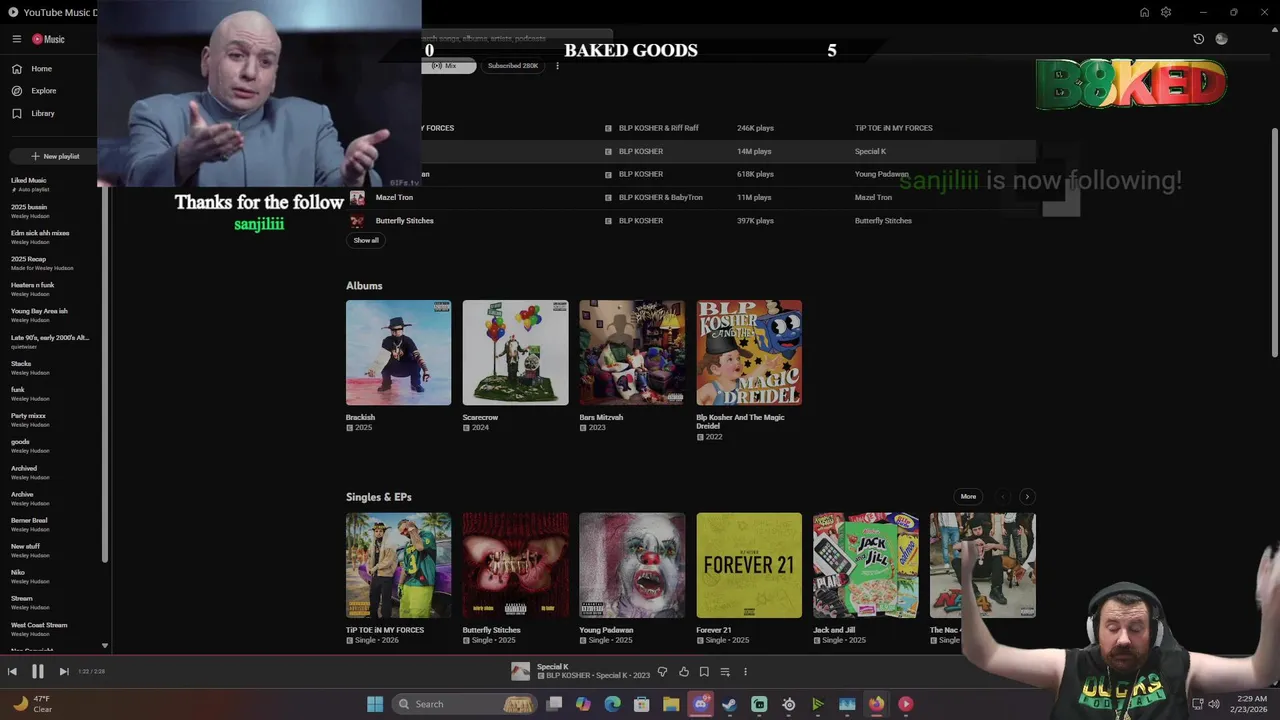The image size is (1280, 720).
Task: Open the Scarecrow album cover
Action: pyautogui.click(x=515, y=353)
